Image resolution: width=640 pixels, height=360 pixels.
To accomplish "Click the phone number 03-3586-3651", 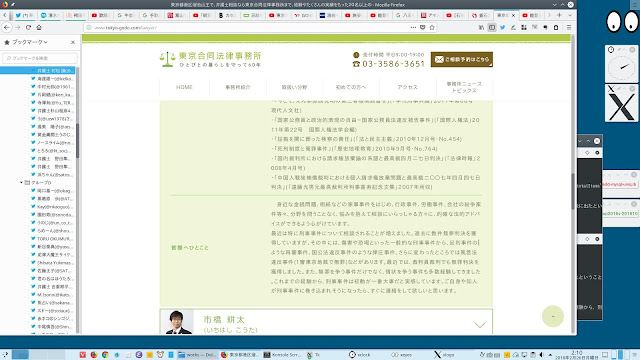I will tap(393, 64).
